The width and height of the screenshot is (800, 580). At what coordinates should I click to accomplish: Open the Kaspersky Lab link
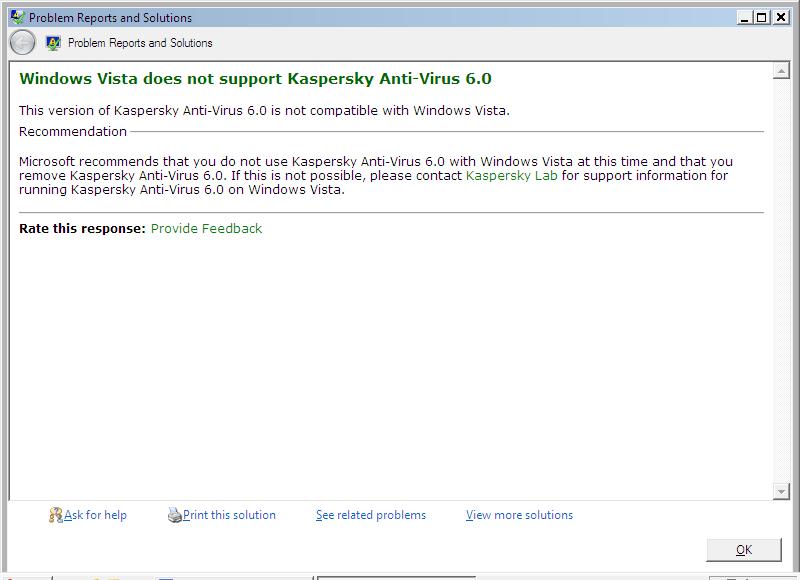pyautogui.click(x=511, y=175)
